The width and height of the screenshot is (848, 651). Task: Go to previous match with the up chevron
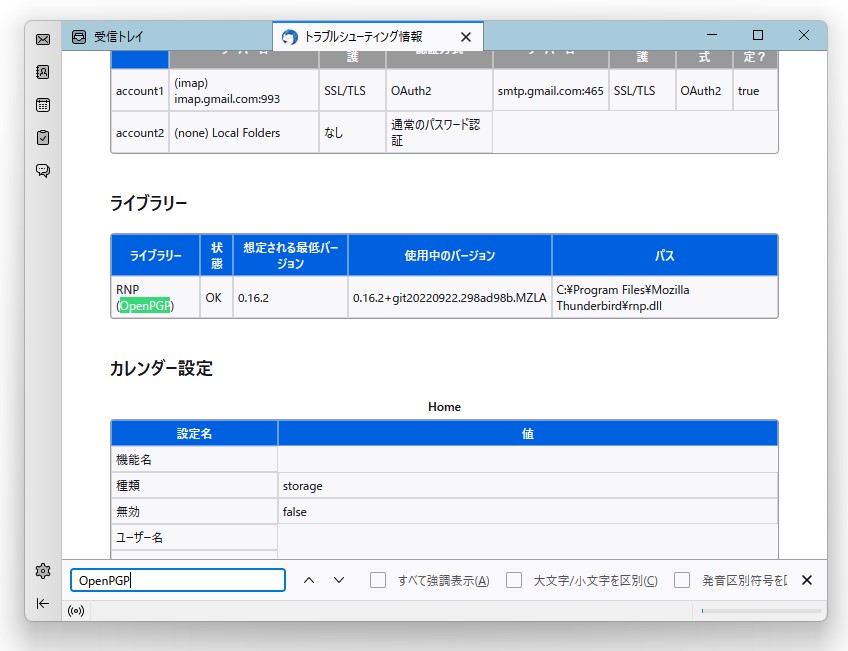click(309, 580)
